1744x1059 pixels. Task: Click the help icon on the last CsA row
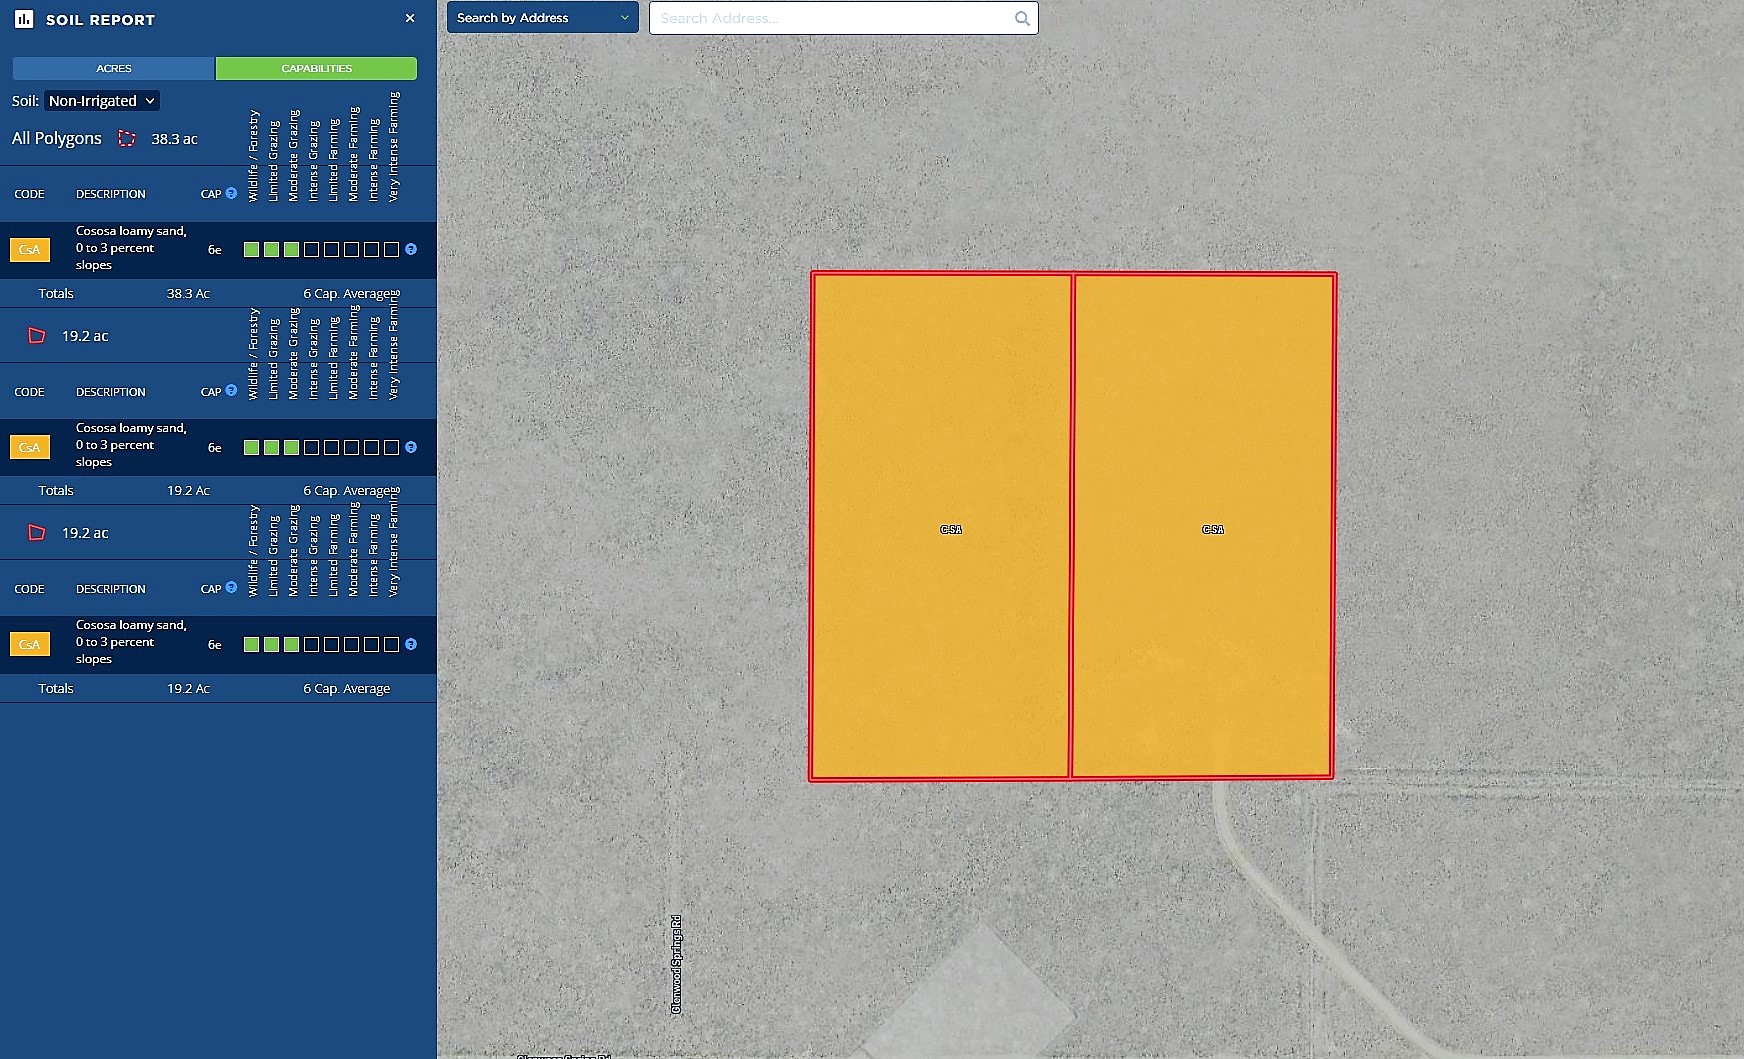[x=411, y=644]
